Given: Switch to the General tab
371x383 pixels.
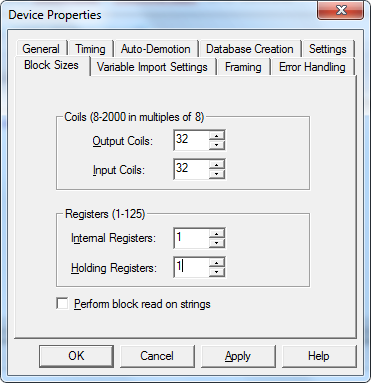Looking at the screenshot, I should [x=41, y=49].
